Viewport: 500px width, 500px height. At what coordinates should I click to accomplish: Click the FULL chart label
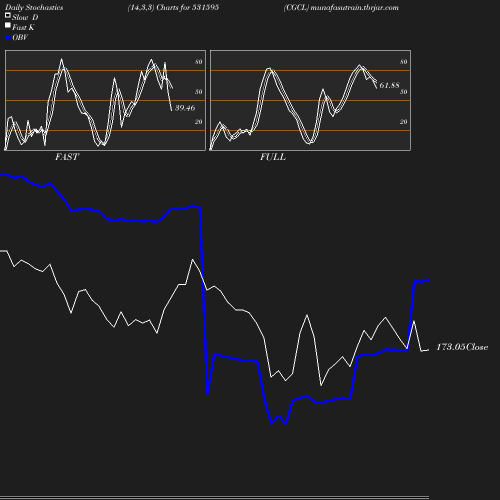273,157
